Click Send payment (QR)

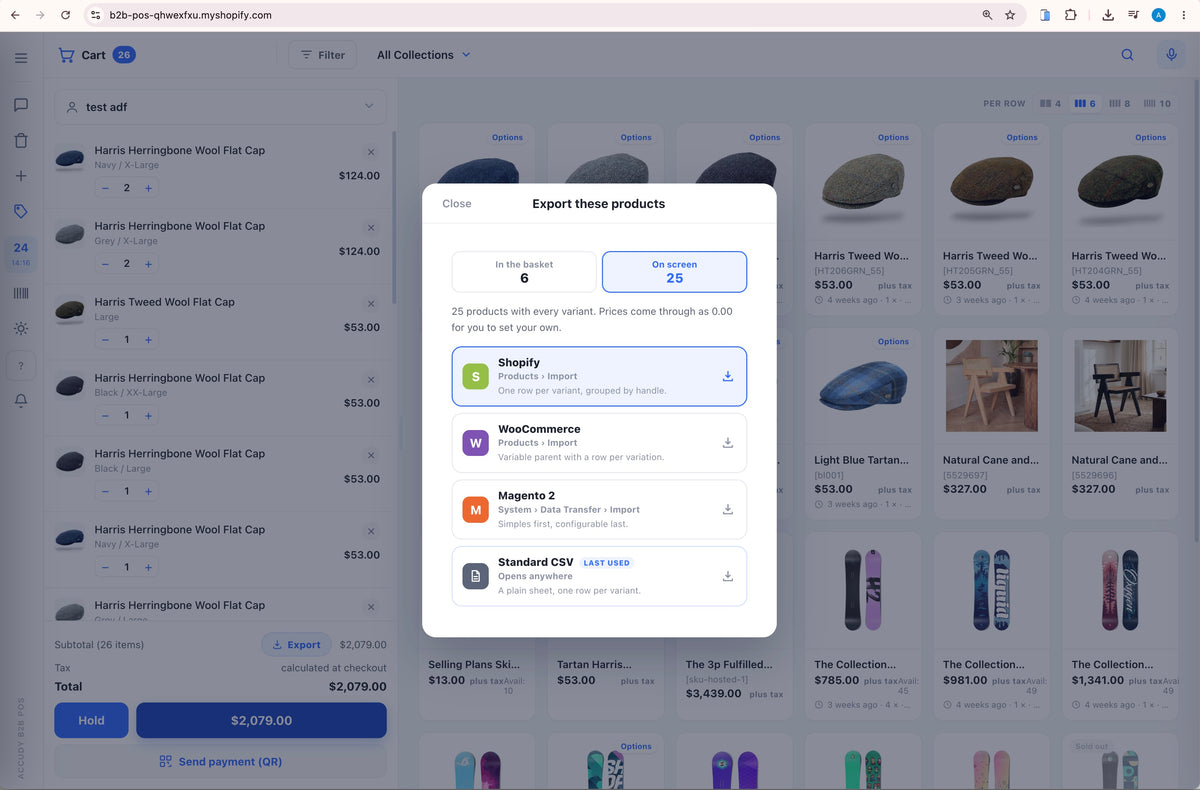point(220,761)
